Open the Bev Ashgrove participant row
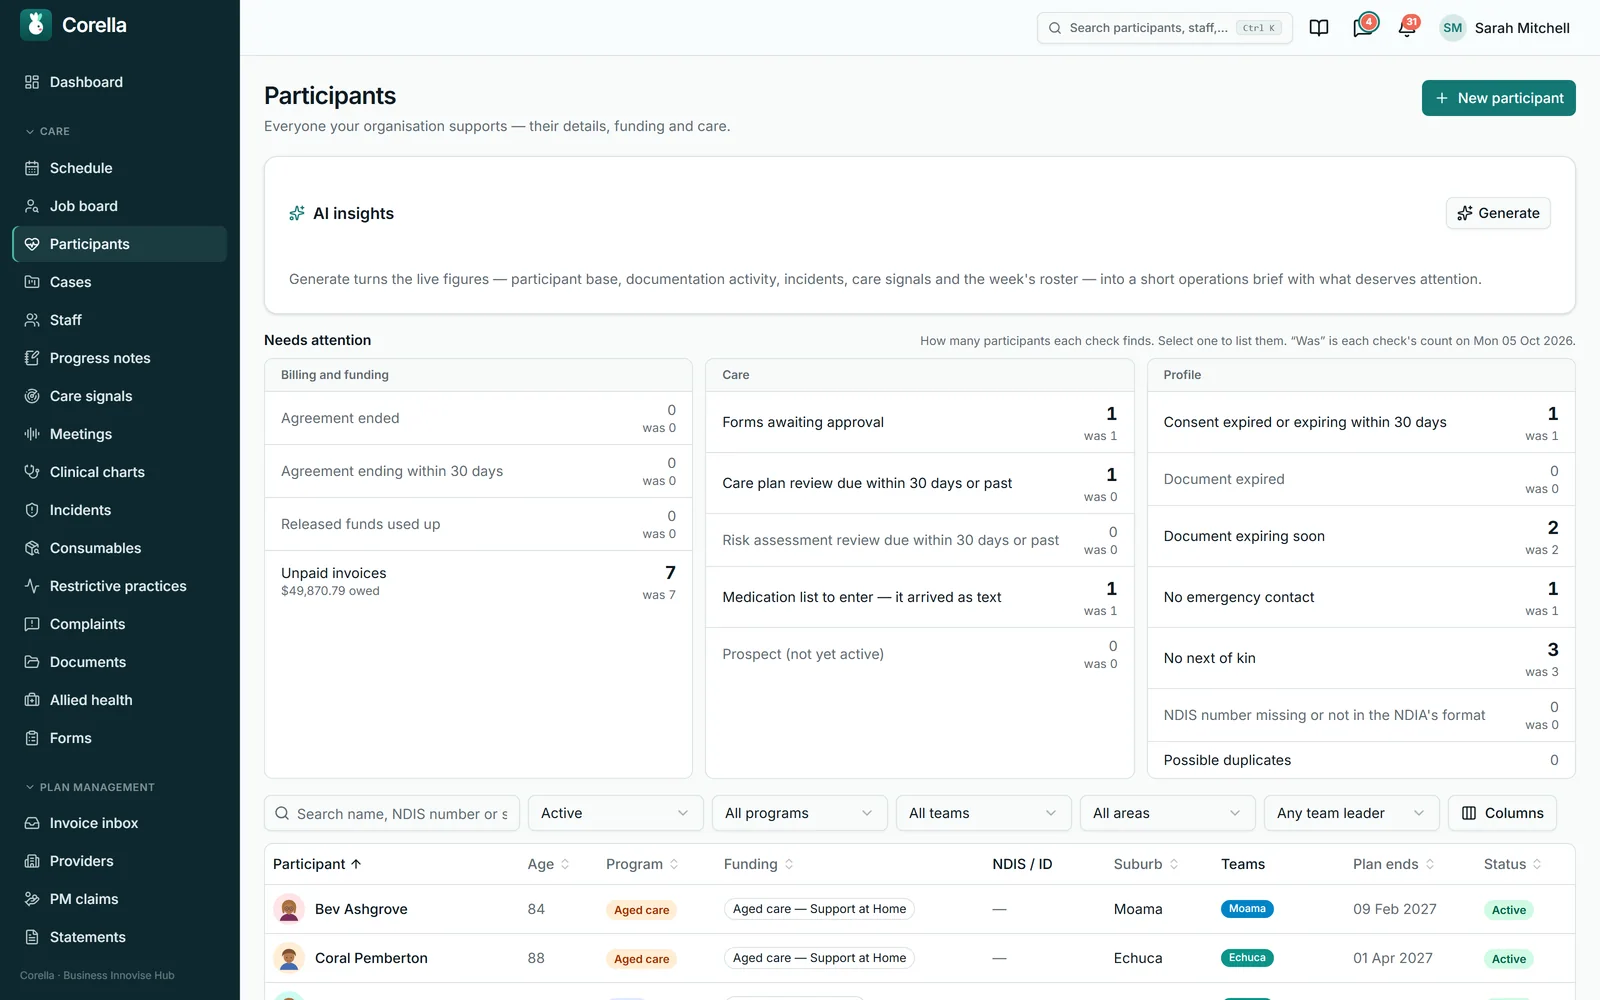 click(x=920, y=909)
